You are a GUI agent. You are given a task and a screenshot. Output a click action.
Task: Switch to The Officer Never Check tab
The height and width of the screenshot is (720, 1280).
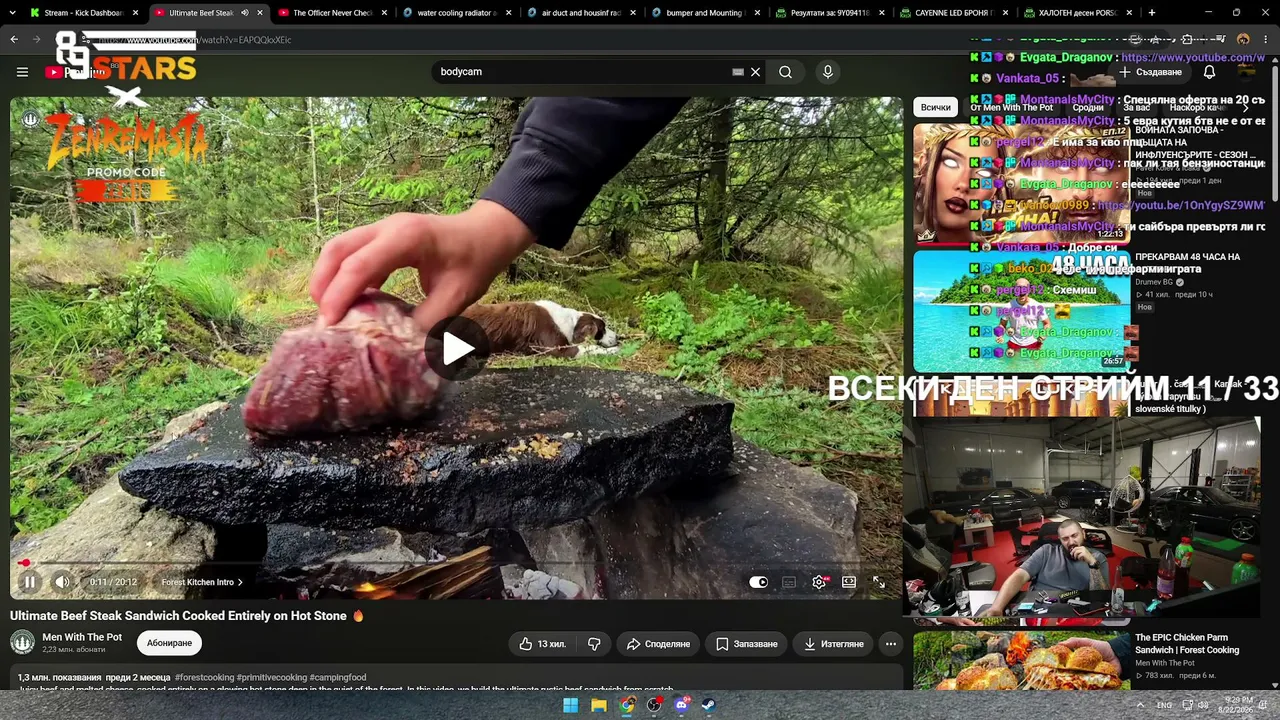click(x=331, y=13)
